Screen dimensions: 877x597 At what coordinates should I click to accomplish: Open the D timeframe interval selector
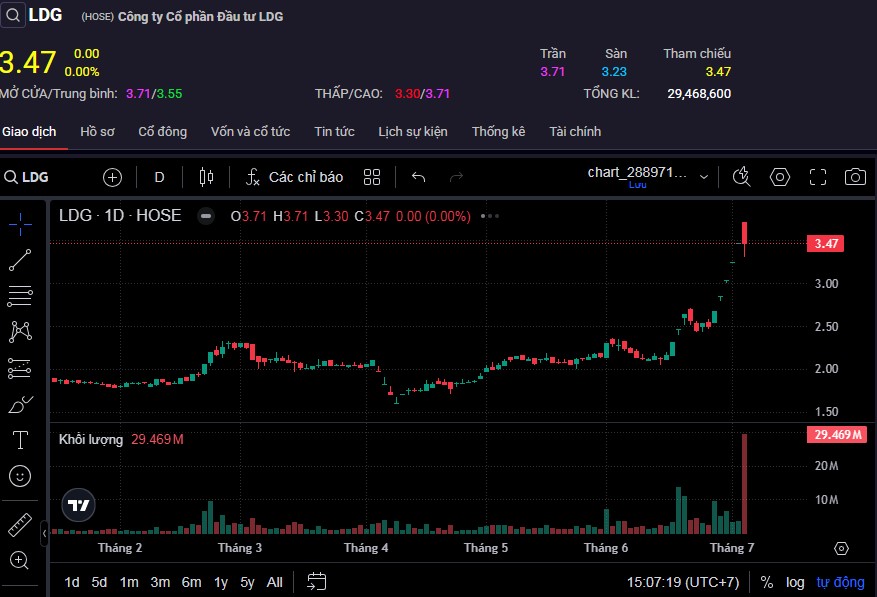(159, 177)
